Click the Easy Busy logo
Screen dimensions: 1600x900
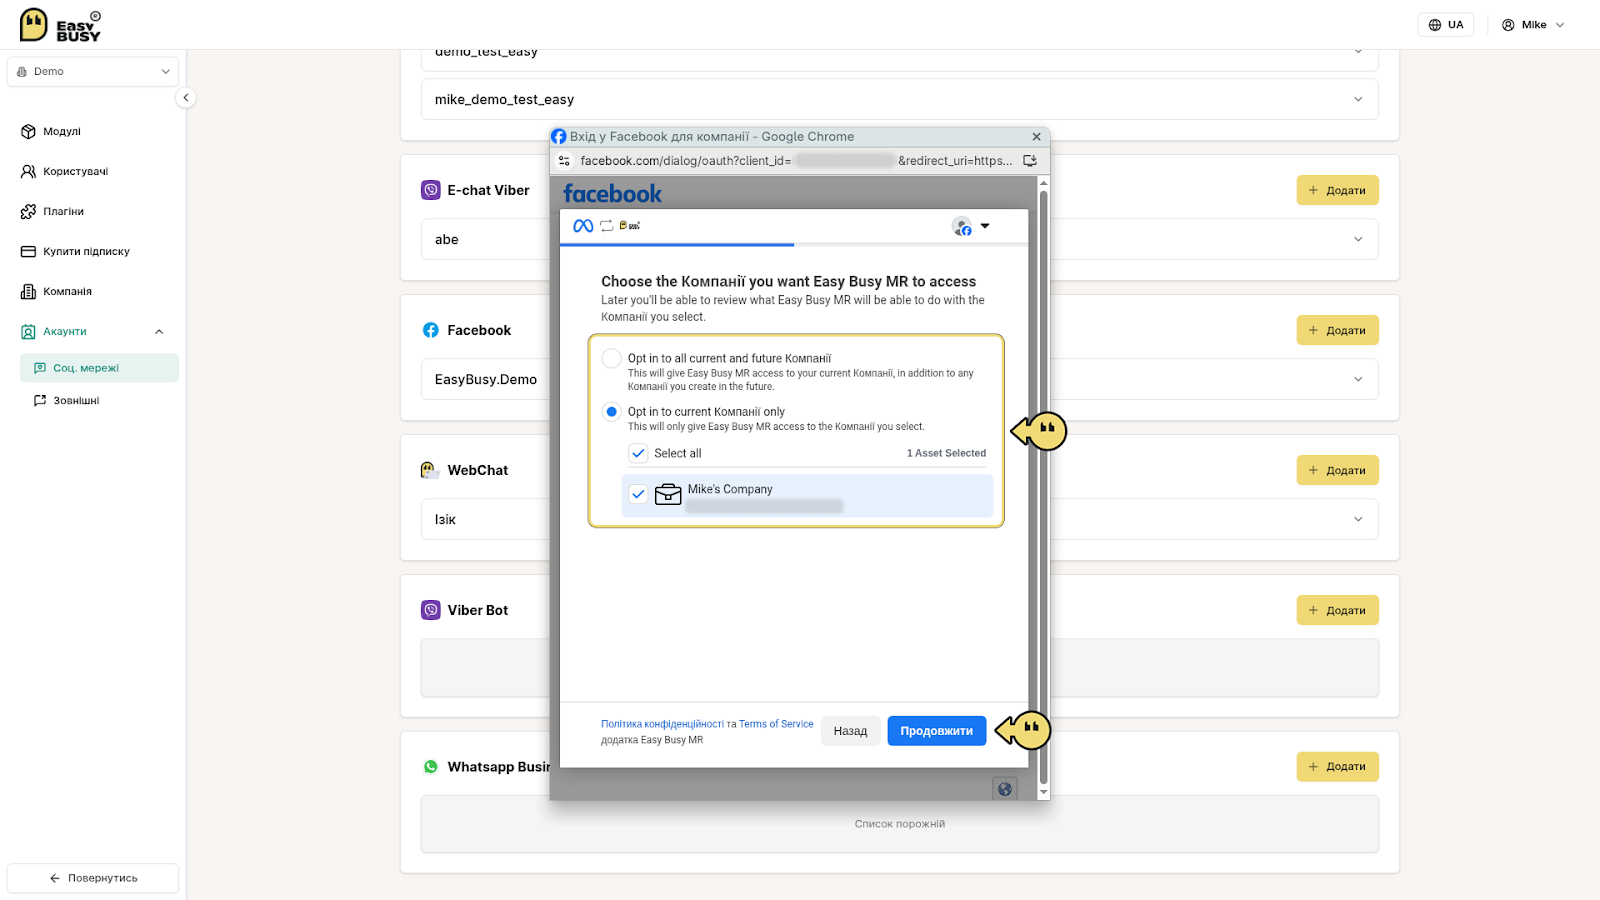(60, 25)
